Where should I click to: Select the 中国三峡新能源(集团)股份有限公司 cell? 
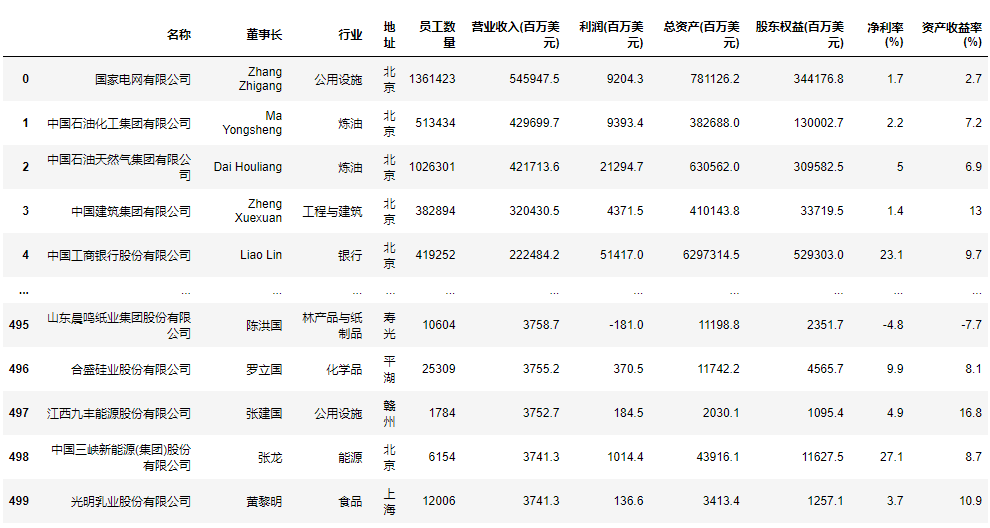click(x=121, y=457)
